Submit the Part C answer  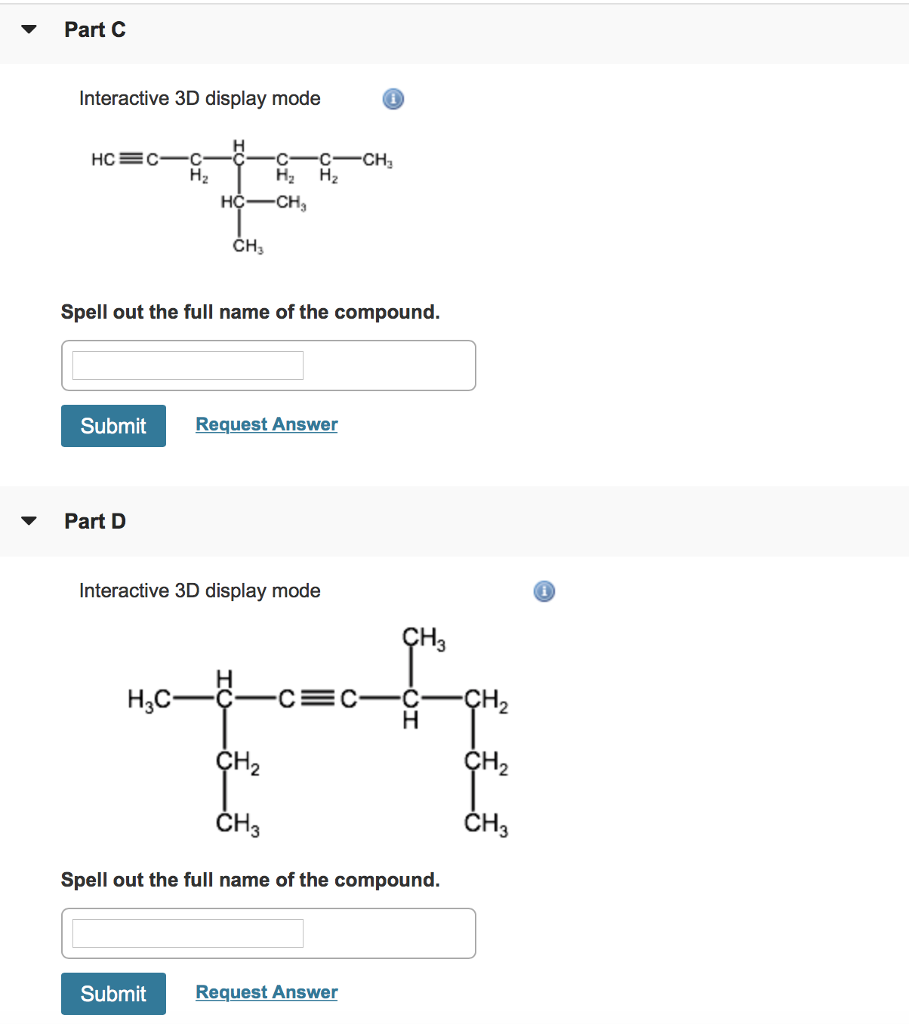[x=113, y=425]
